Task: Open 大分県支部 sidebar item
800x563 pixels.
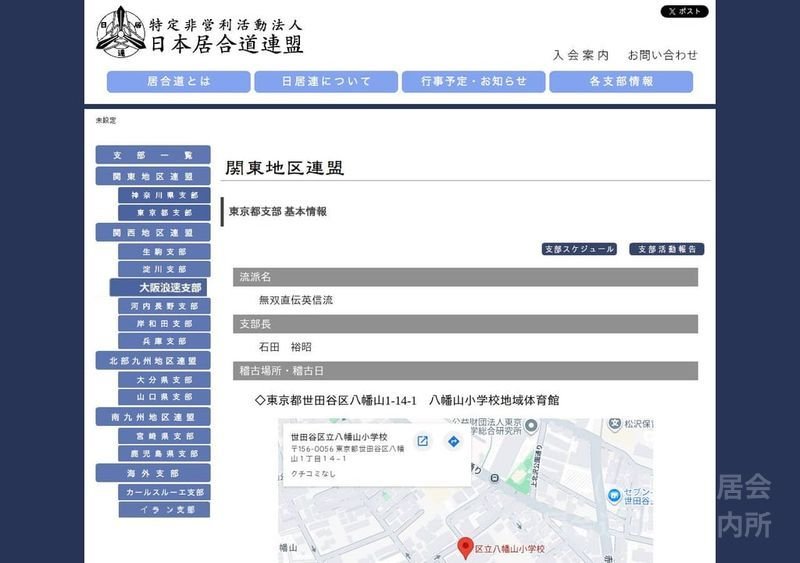Action: 164,380
